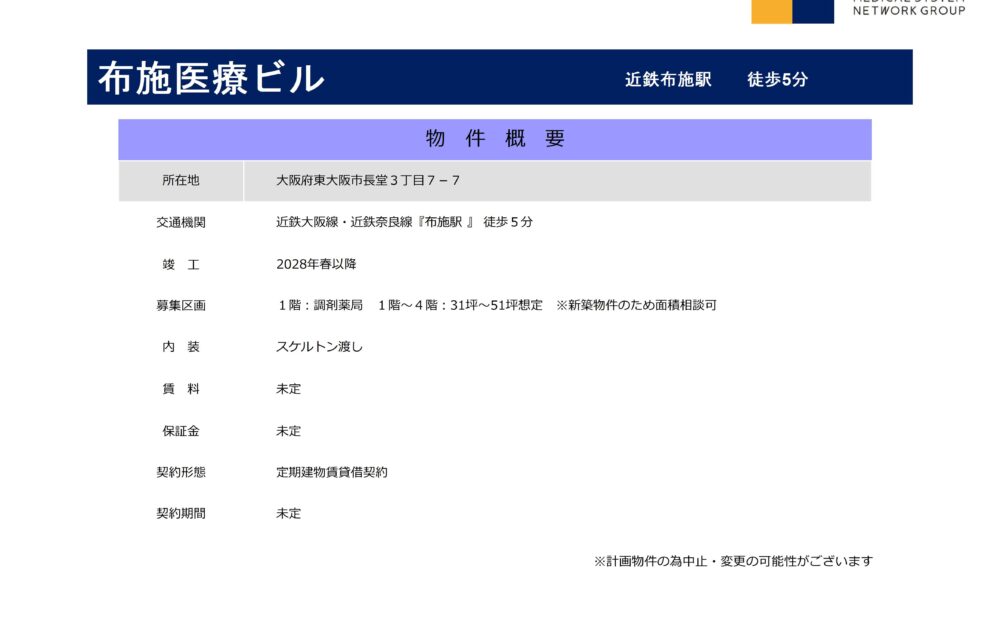1000x640 pixels.
Task: Click the 近鉄布施駅 station label
Action: [668, 80]
